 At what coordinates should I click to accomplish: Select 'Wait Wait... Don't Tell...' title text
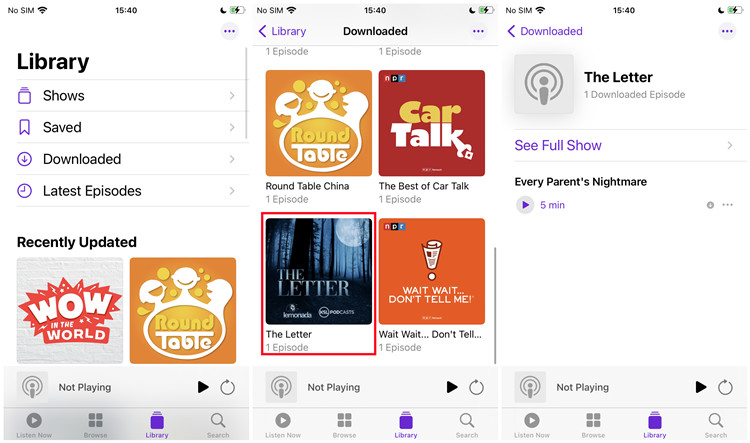point(430,334)
